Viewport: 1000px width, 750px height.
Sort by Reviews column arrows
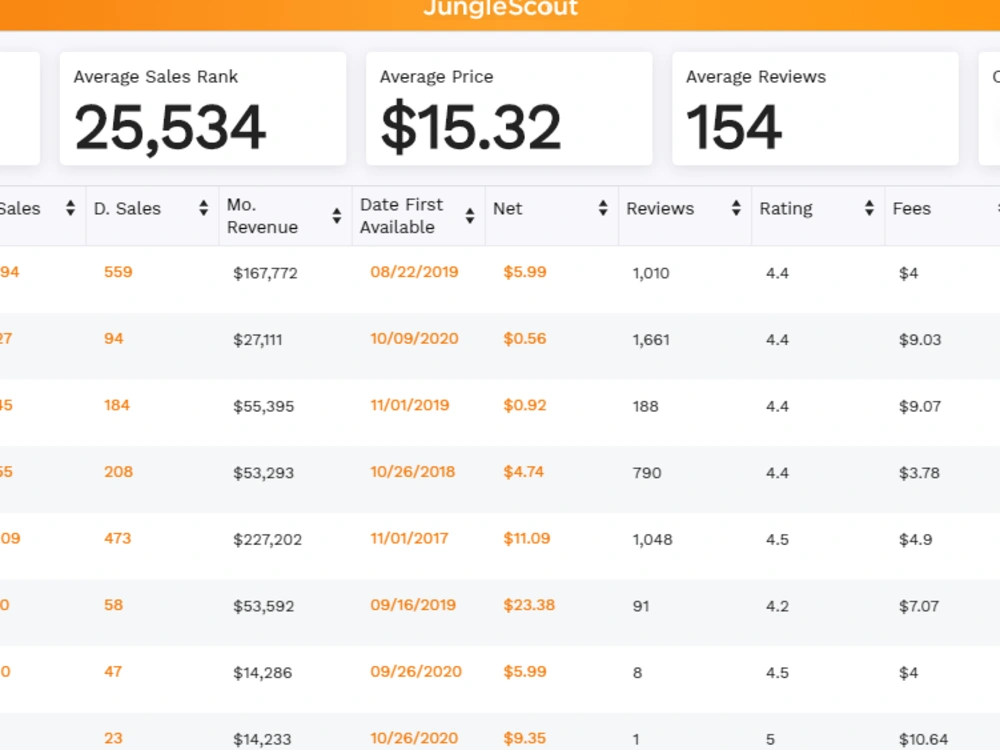[737, 208]
